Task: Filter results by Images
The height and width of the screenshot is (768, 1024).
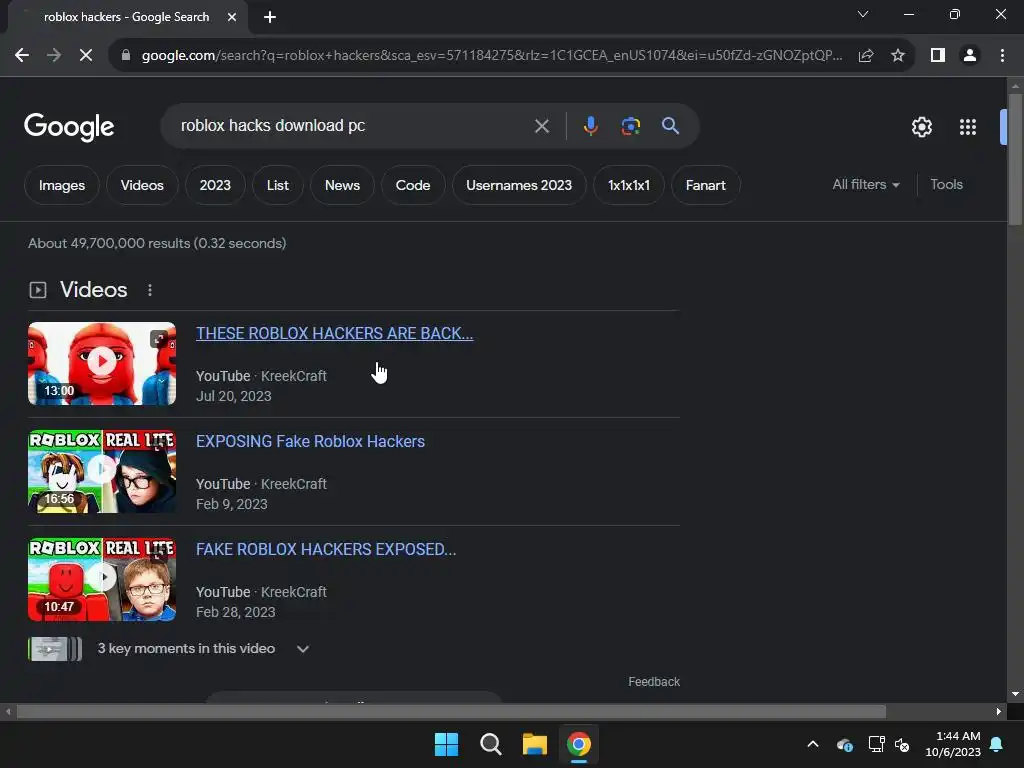Action: coord(62,185)
